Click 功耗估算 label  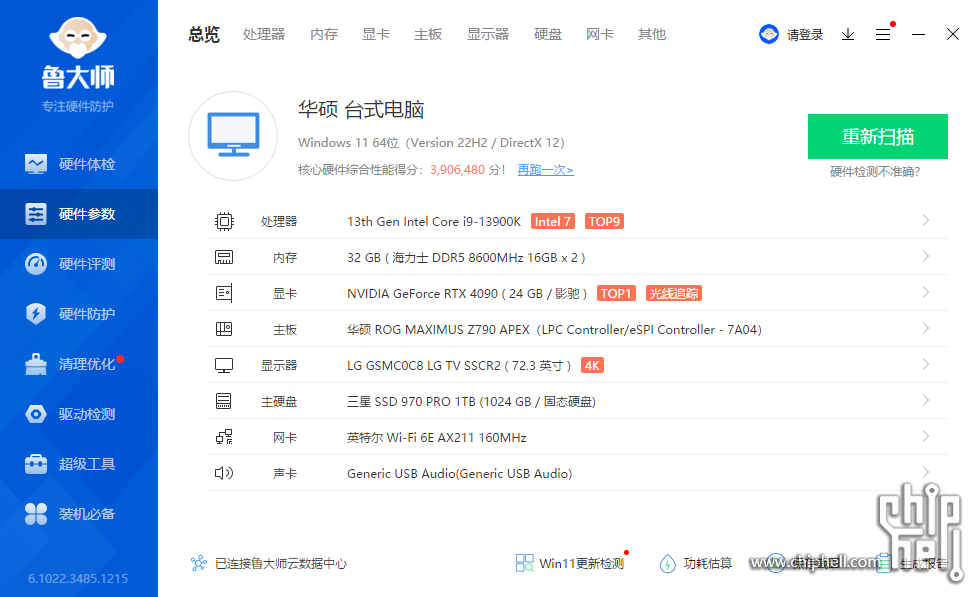coord(708,563)
